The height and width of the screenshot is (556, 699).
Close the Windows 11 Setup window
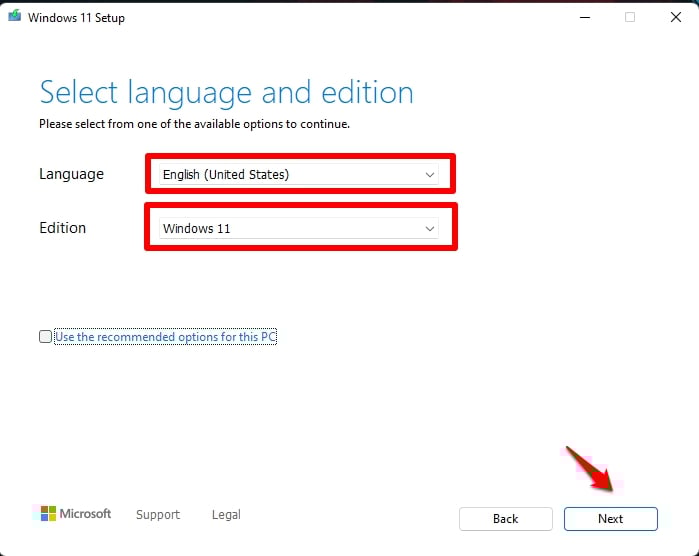676,17
